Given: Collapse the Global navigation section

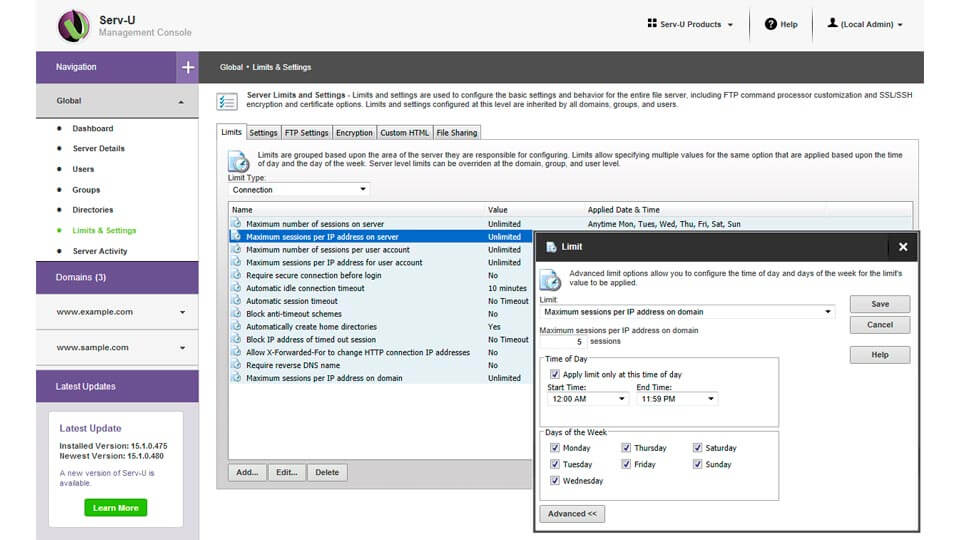Looking at the screenshot, I should pos(181,102).
